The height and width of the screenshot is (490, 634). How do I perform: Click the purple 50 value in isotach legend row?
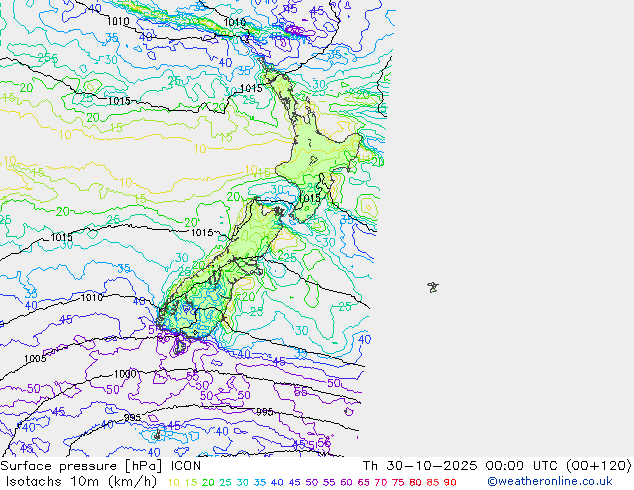tap(312, 482)
